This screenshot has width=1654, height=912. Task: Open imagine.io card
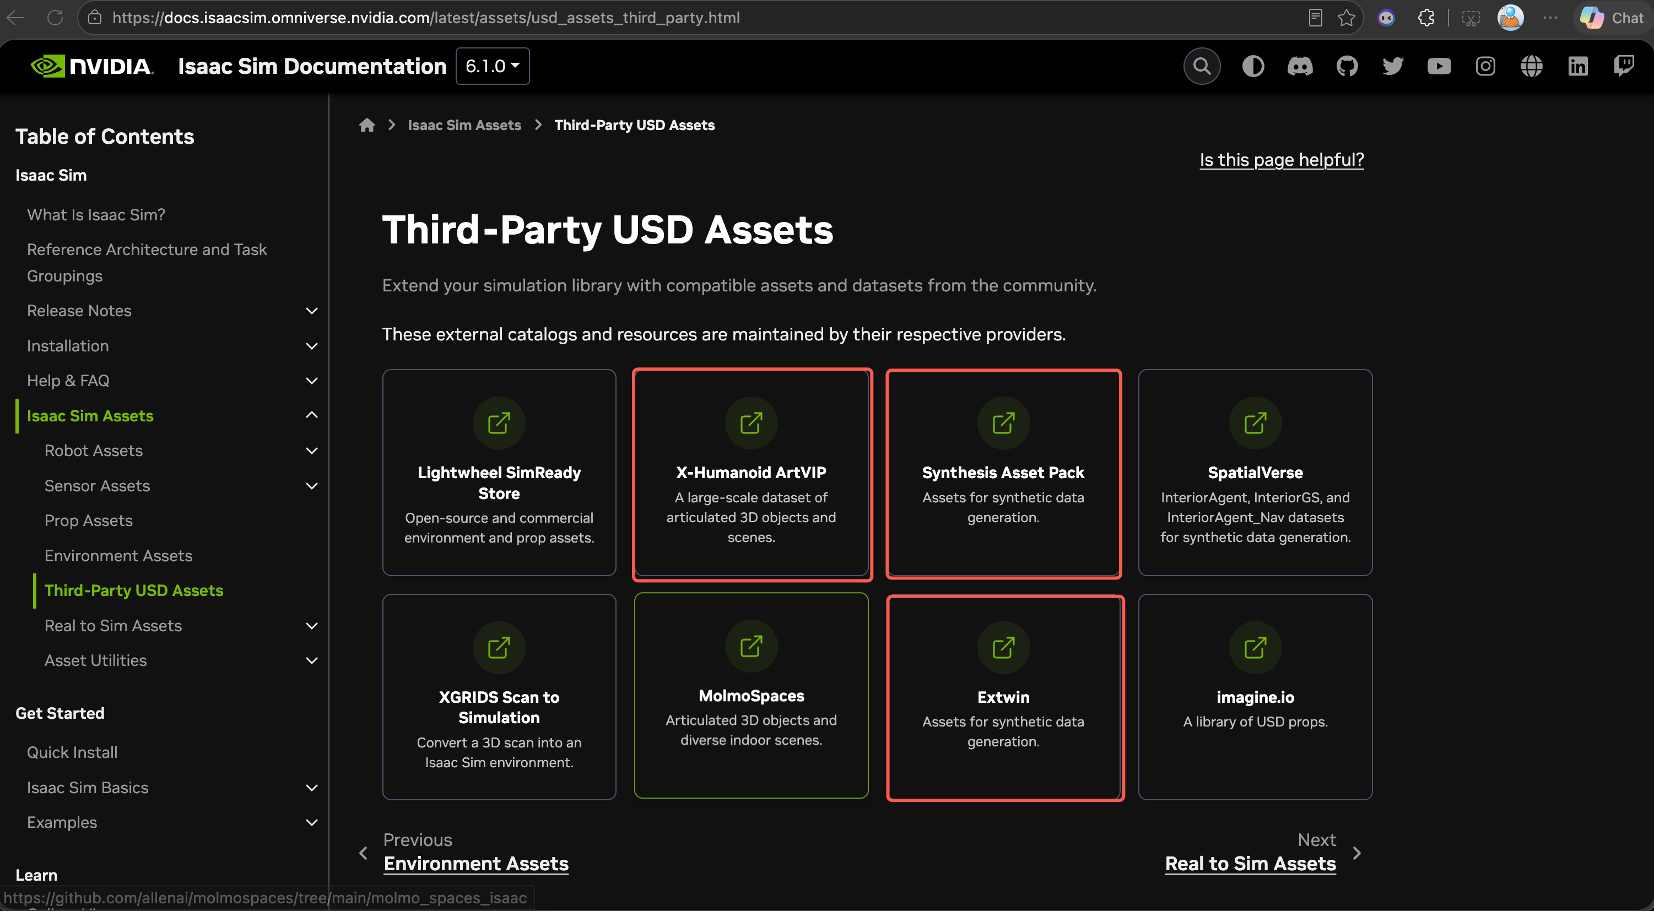(x=1255, y=697)
